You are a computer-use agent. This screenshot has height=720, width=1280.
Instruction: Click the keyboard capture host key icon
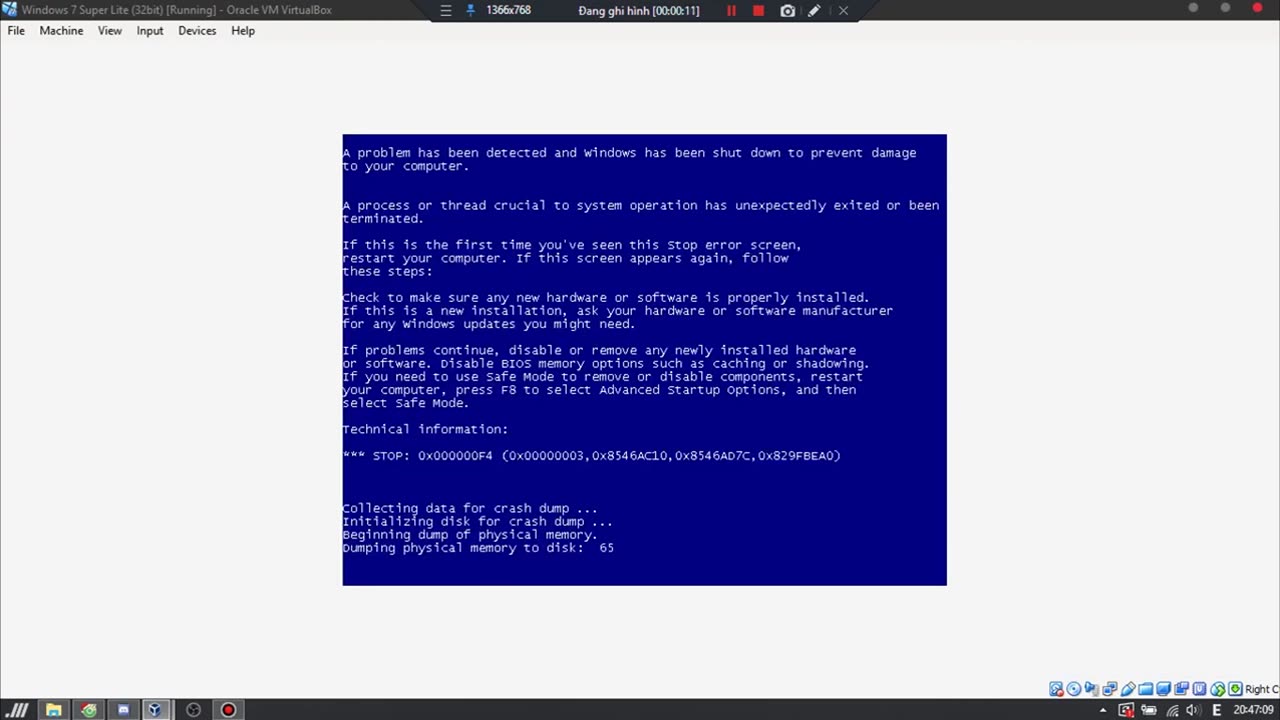click(x=1235, y=689)
